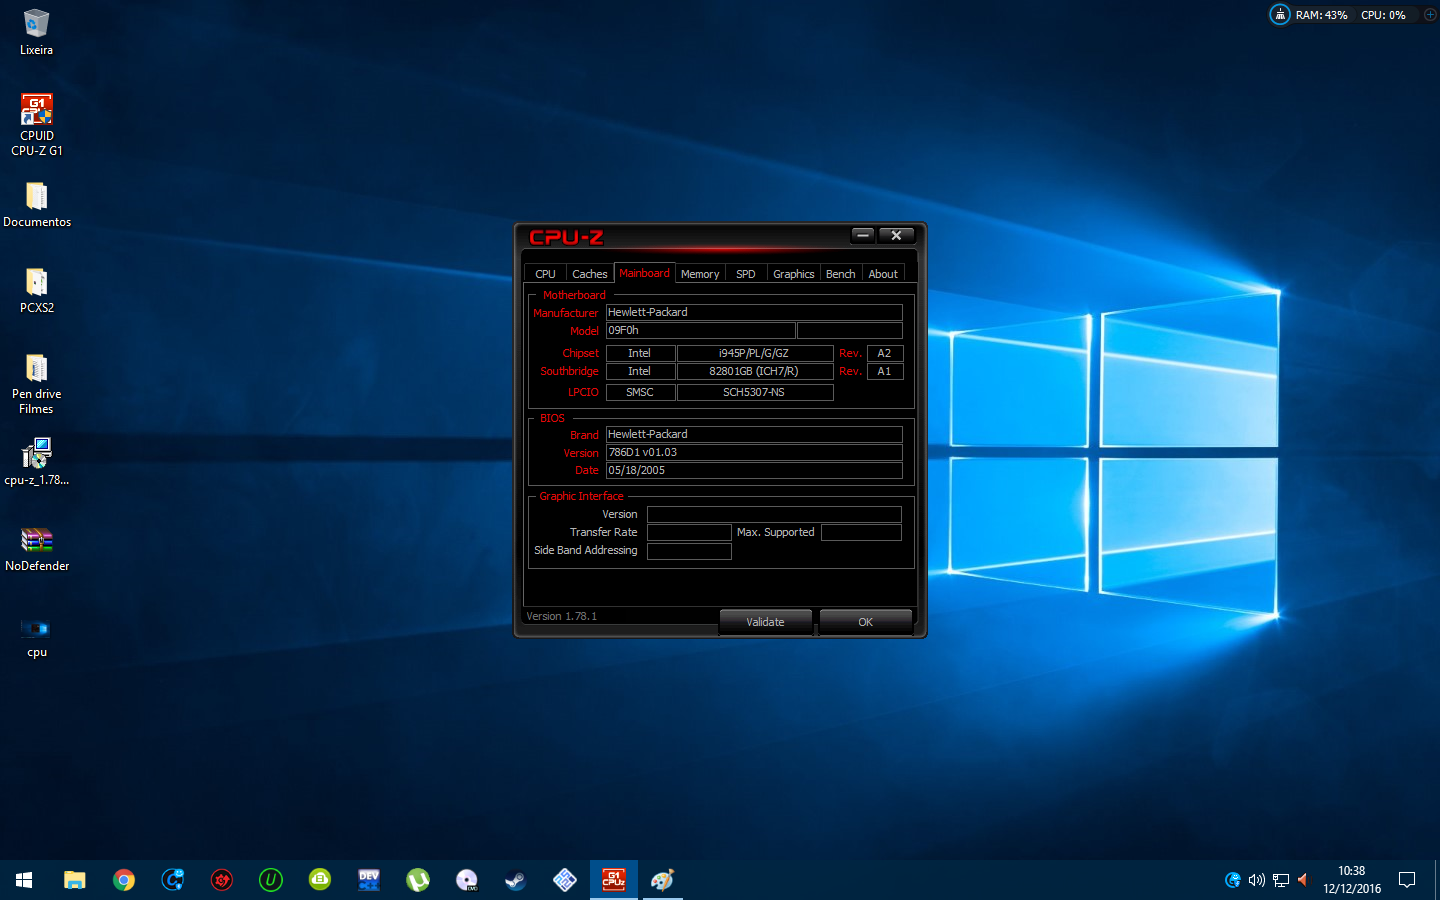Click the plus icon on monitor widget

(1430, 14)
